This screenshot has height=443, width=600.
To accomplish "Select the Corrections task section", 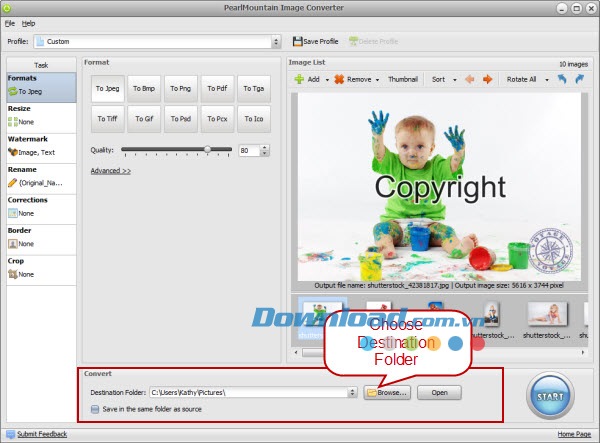I will pyautogui.click(x=41, y=209).
